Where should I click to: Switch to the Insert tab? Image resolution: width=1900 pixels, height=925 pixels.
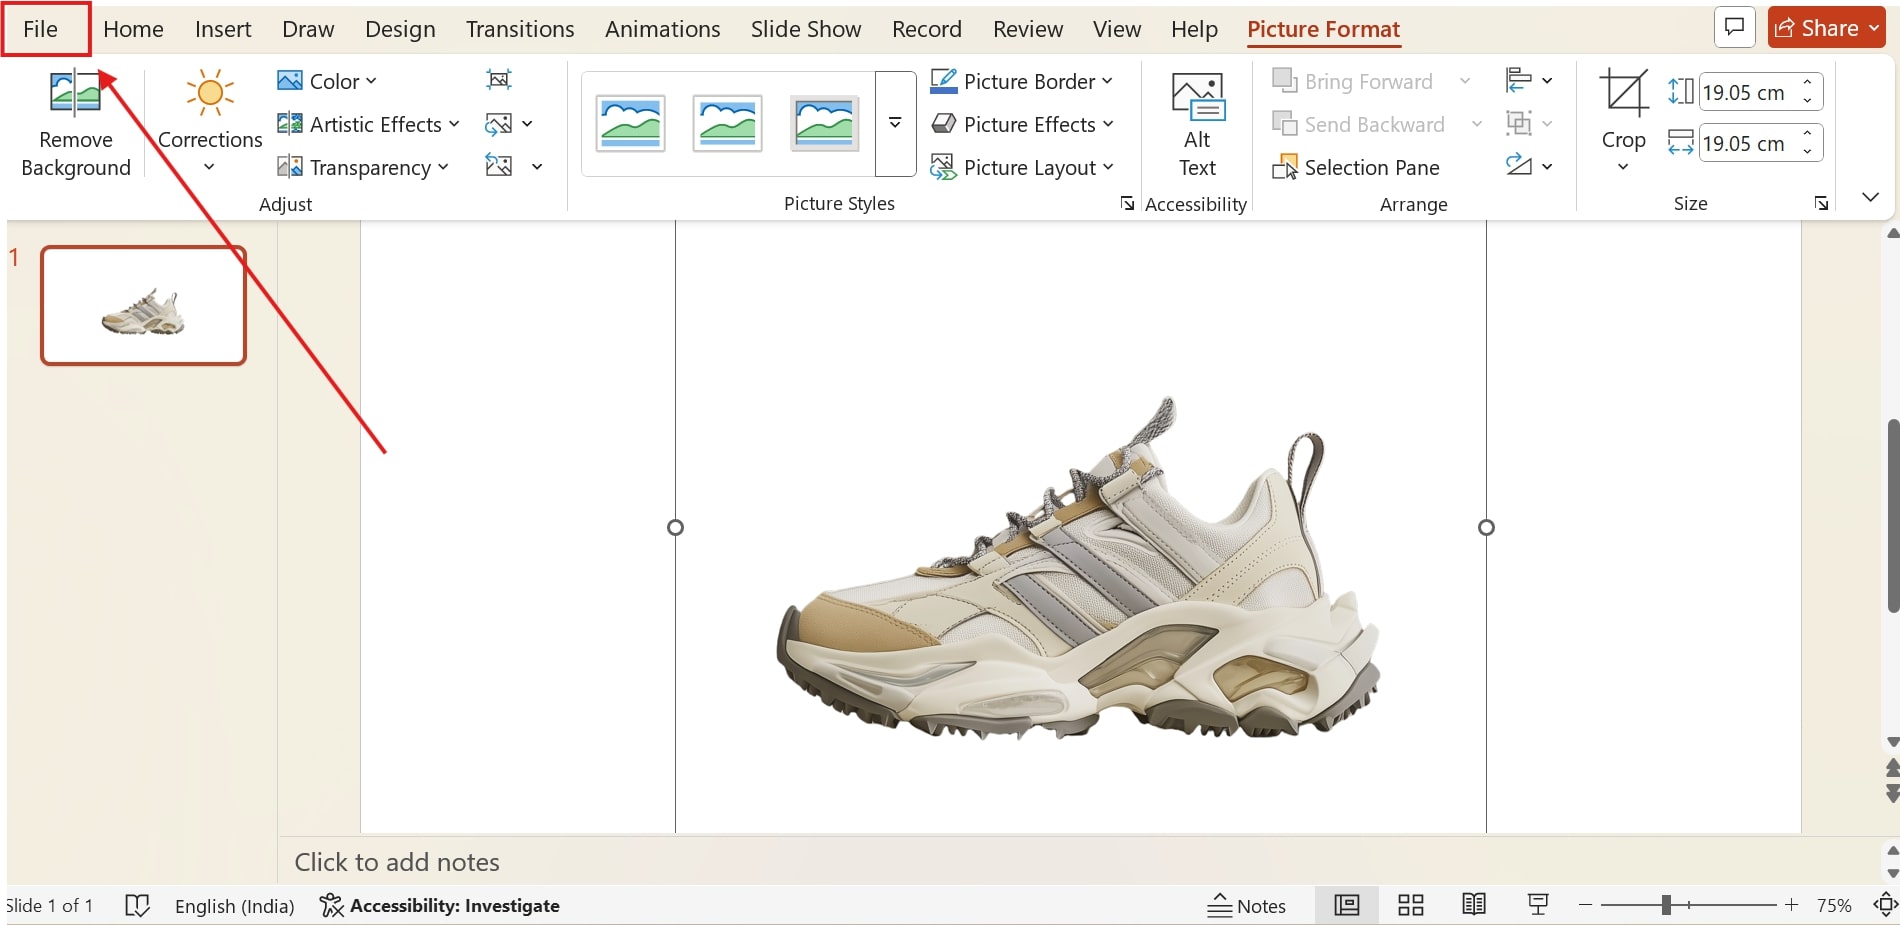click(x=223, y=29)
